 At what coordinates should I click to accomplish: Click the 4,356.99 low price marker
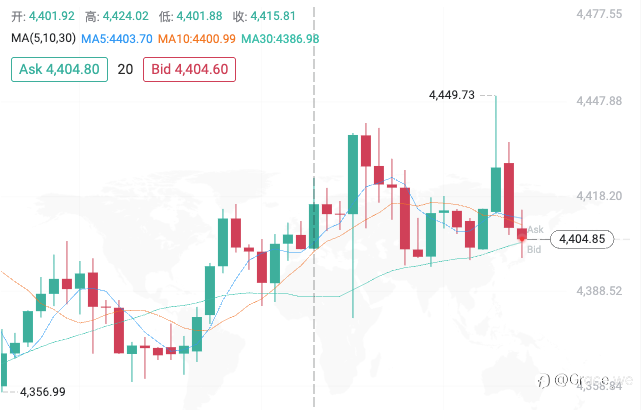click(x=43, y=392)
